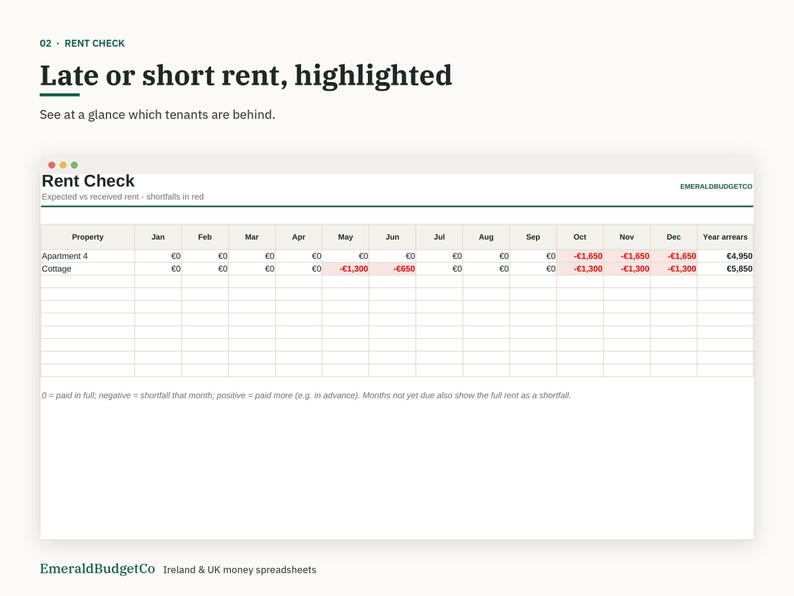
Task: Select the May column header
Action: point(345,237)
